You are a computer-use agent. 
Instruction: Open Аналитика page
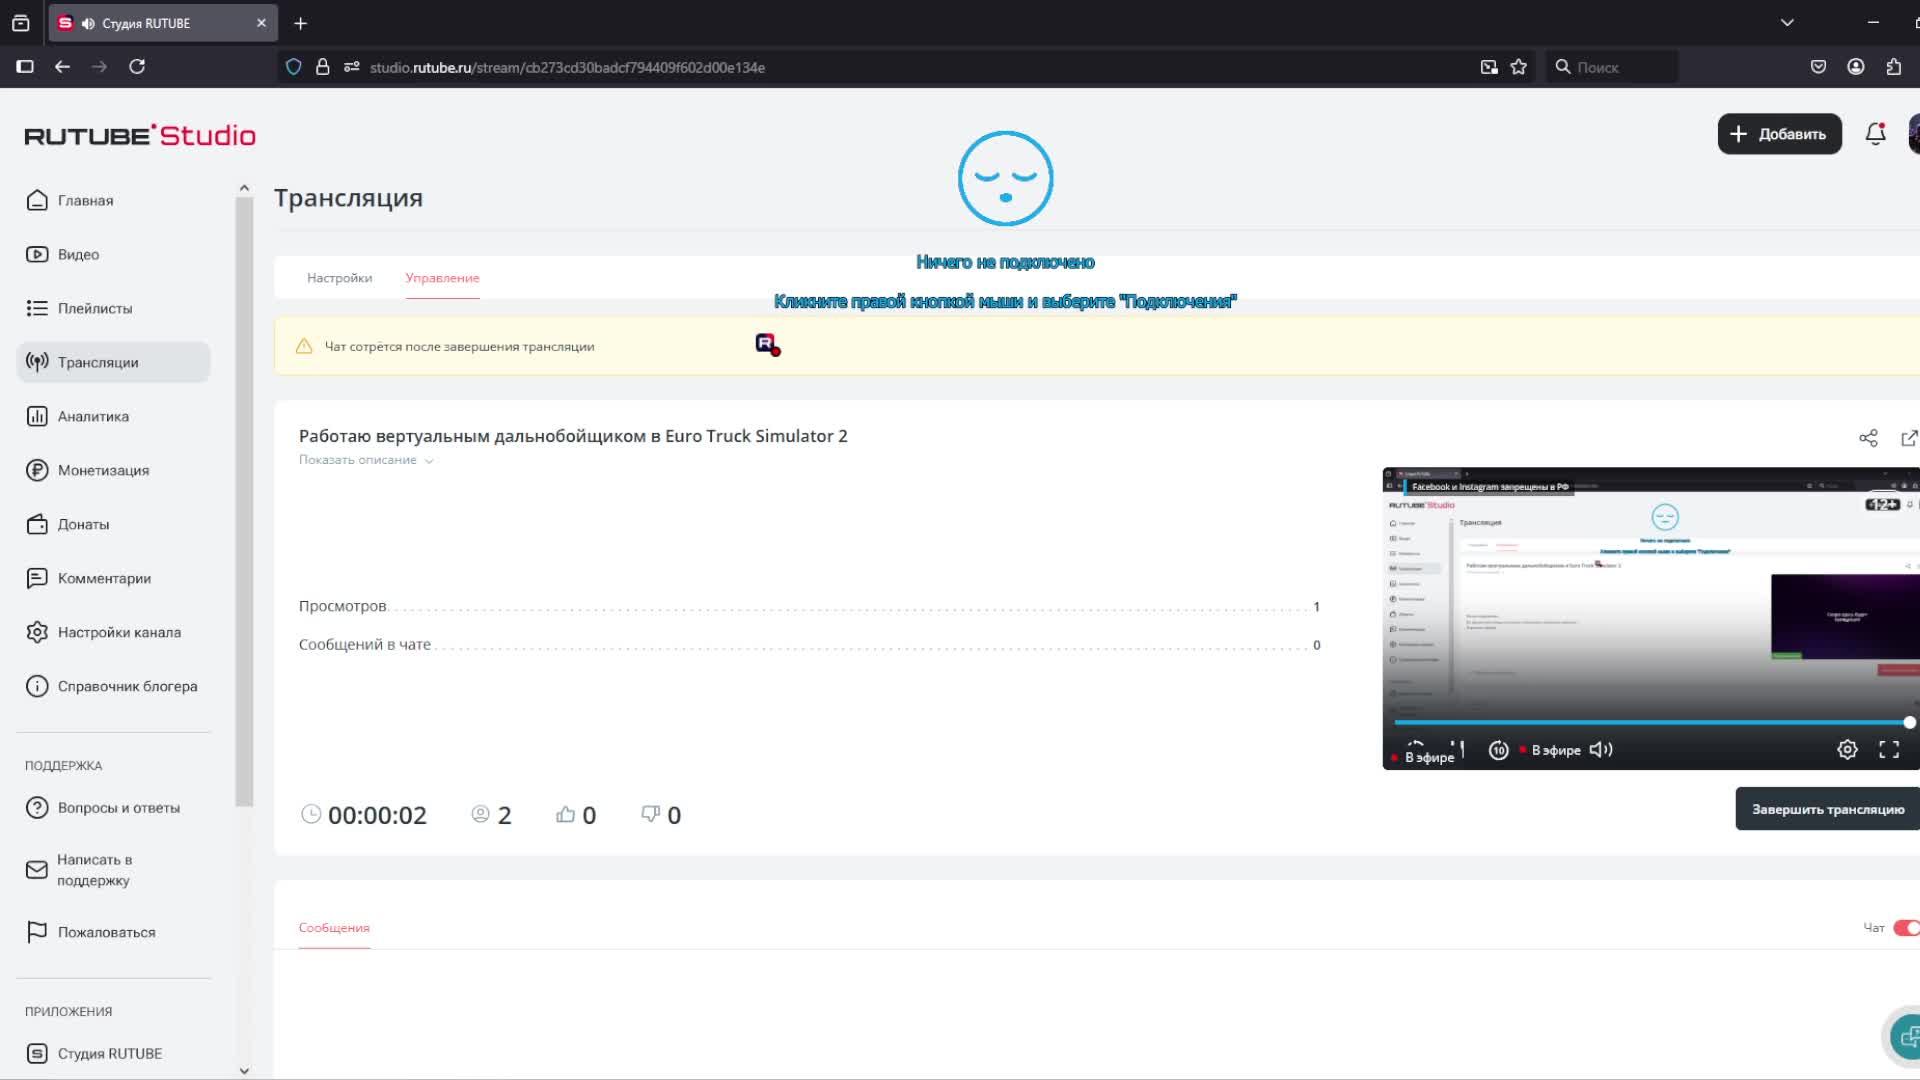click(113, 416)
